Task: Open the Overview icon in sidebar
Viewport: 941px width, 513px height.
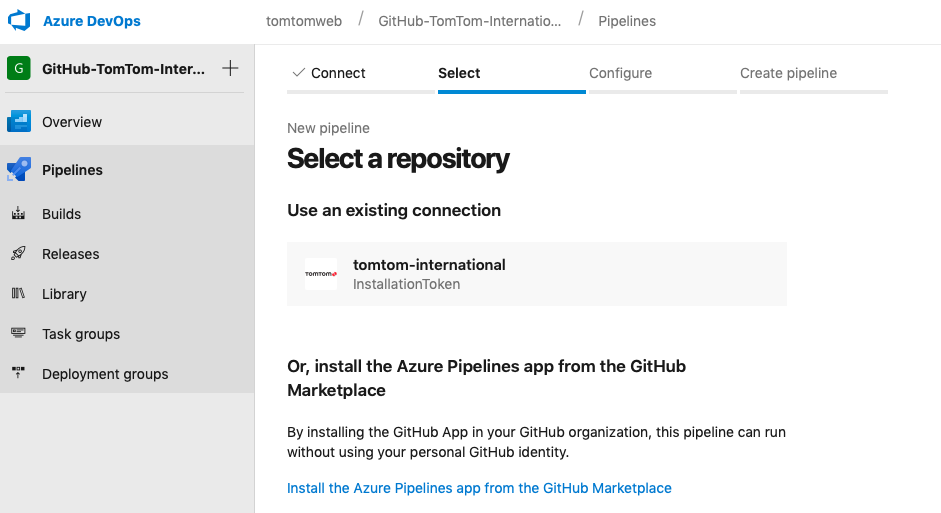Action: 19,122
